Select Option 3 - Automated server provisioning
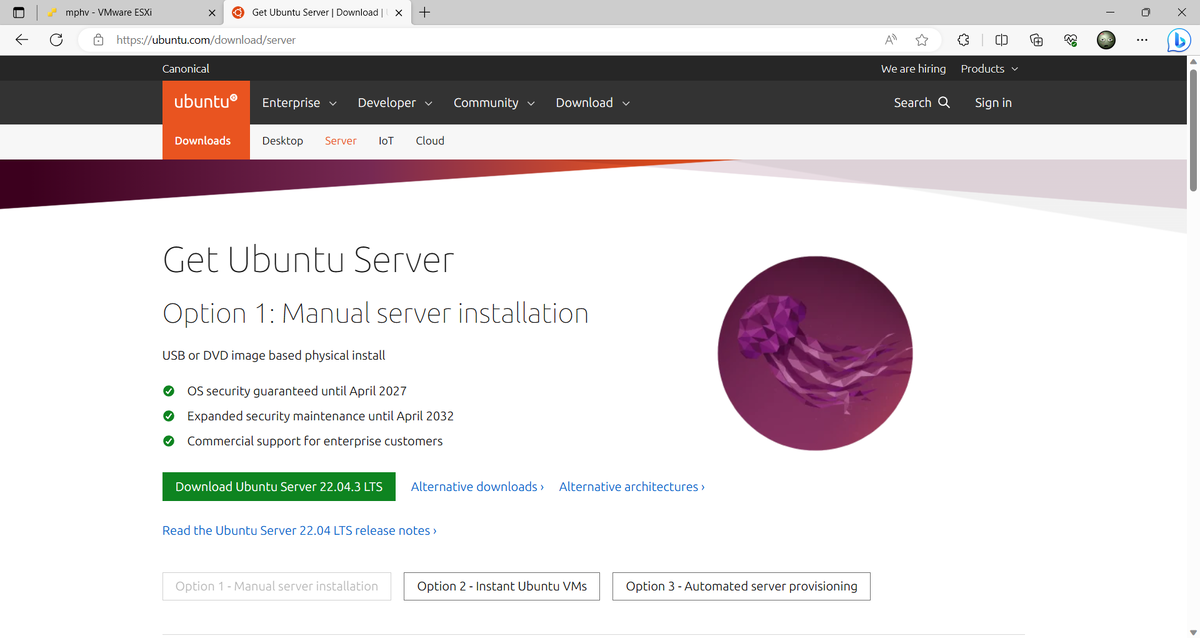Viewport: 1200px width, 638px height. pos(741,586)
